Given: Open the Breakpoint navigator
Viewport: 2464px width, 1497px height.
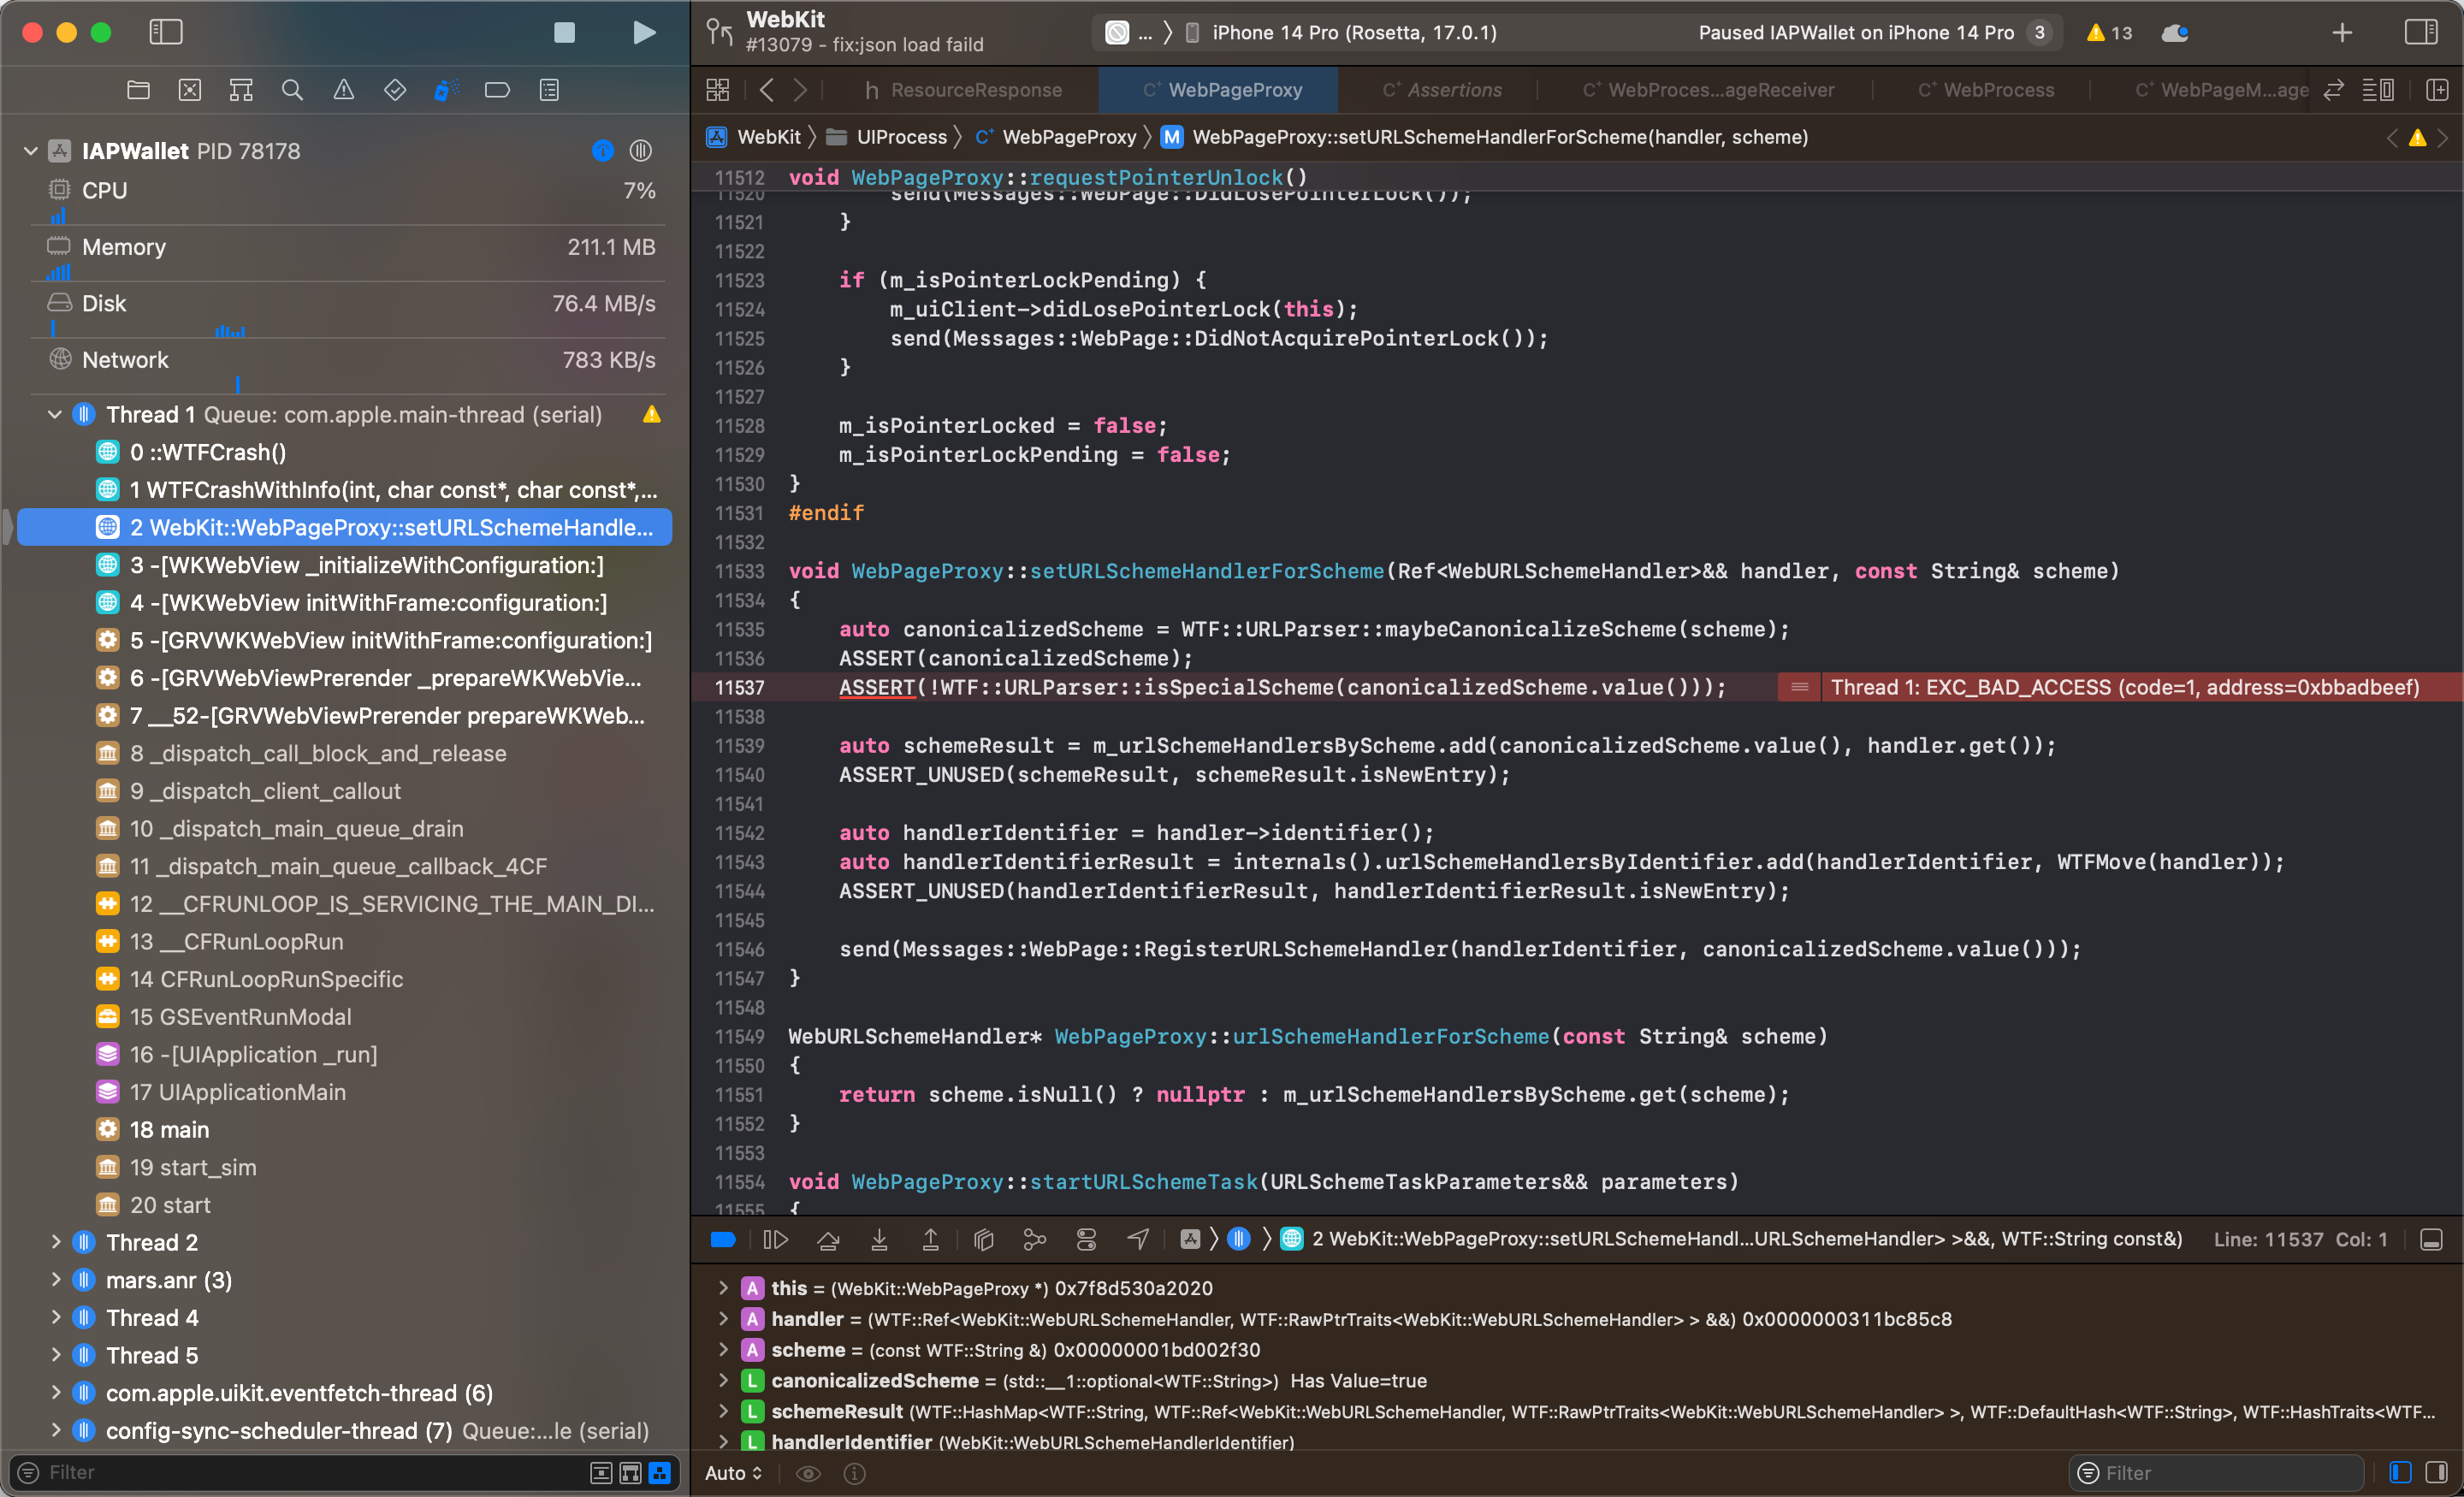Looking at the screenshot, I should 497,90.
